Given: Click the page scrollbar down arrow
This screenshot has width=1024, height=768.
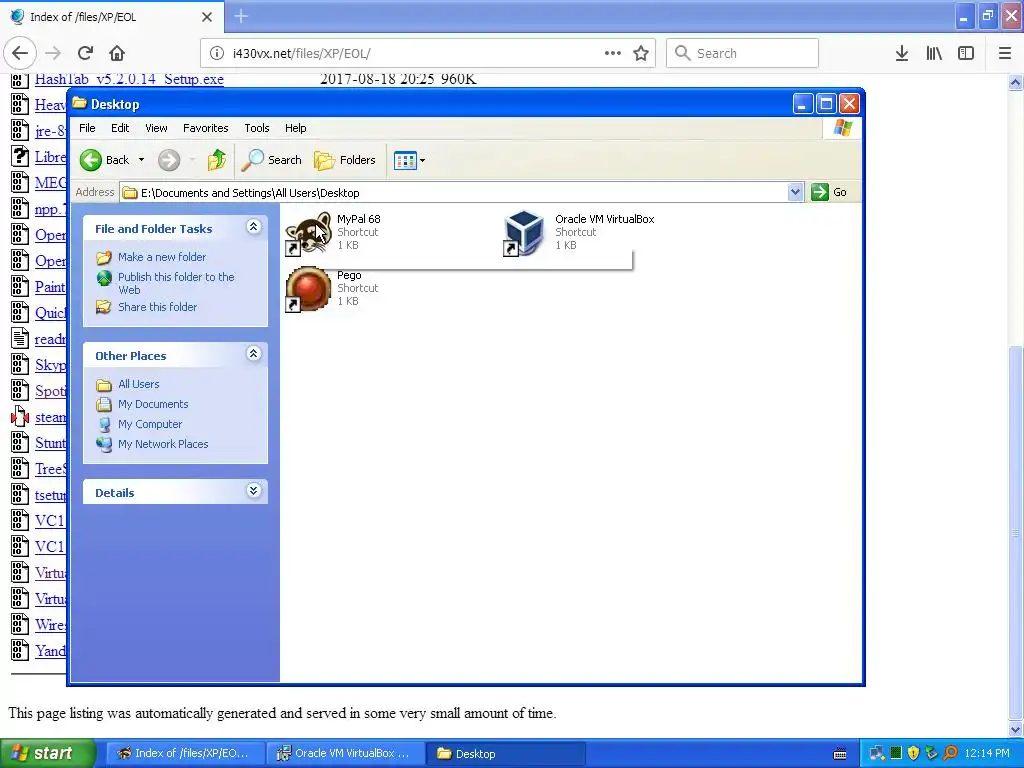Looking at the screenshot, I should pos(1015,729).
